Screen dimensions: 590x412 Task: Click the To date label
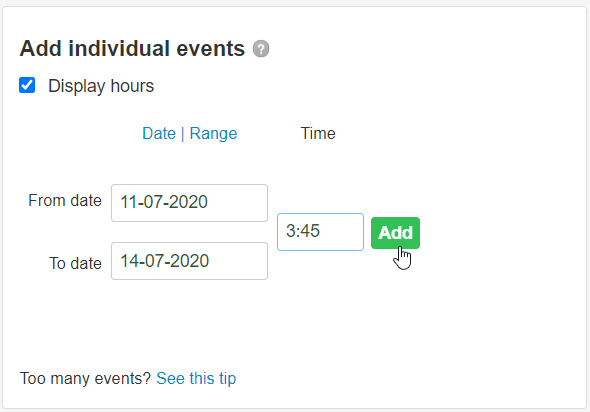point(75,263)
